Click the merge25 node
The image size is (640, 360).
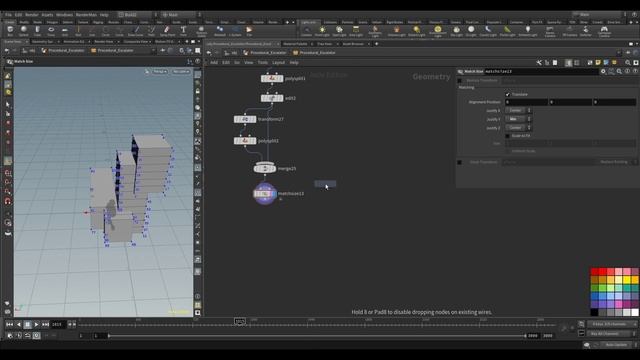coord(264,168)
